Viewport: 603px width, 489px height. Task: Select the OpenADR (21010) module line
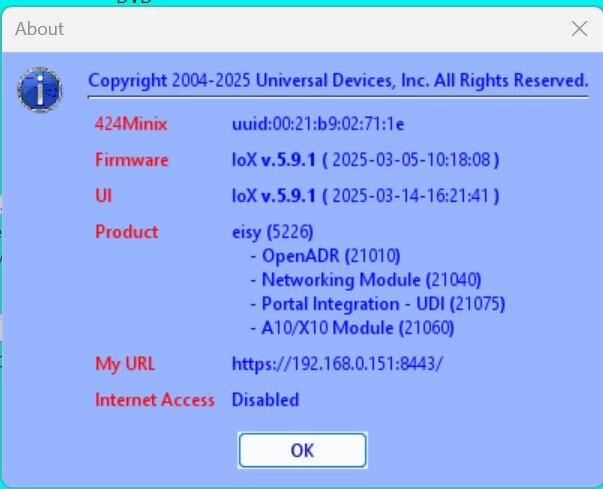click(x=325, y=256)
